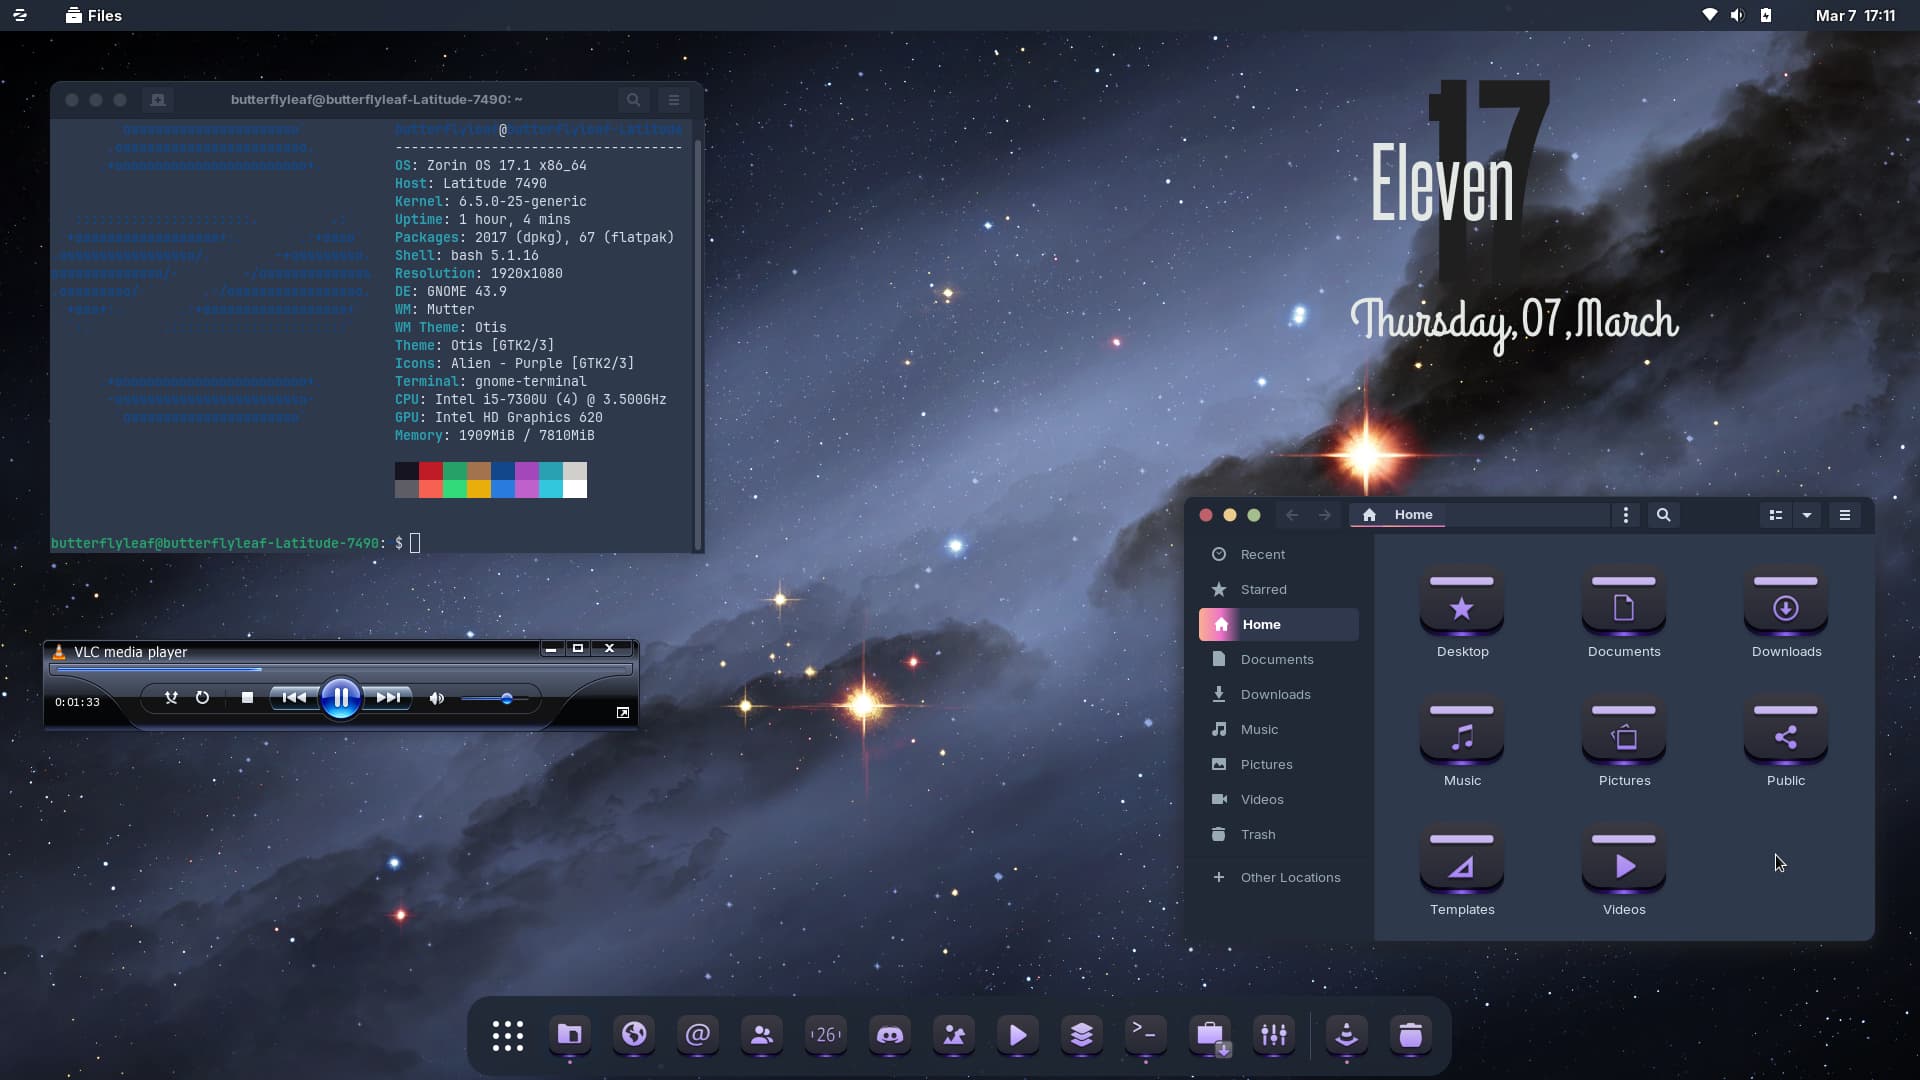Open the path bar three-dot menu
1920x1080 pixels.
(x=1626, y=515)
